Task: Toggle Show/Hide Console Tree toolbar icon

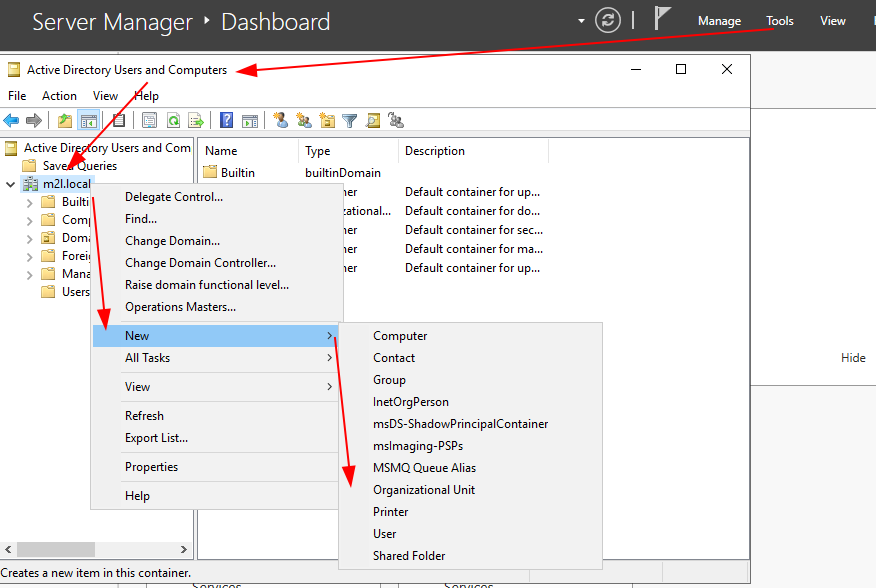Action: pos(89,120)
